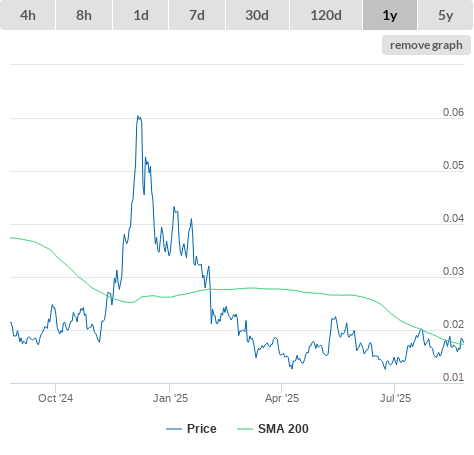The width and height of the screenshot is (474, 455).
Task: Click the Oct '24 axis label
Action: 55,398
